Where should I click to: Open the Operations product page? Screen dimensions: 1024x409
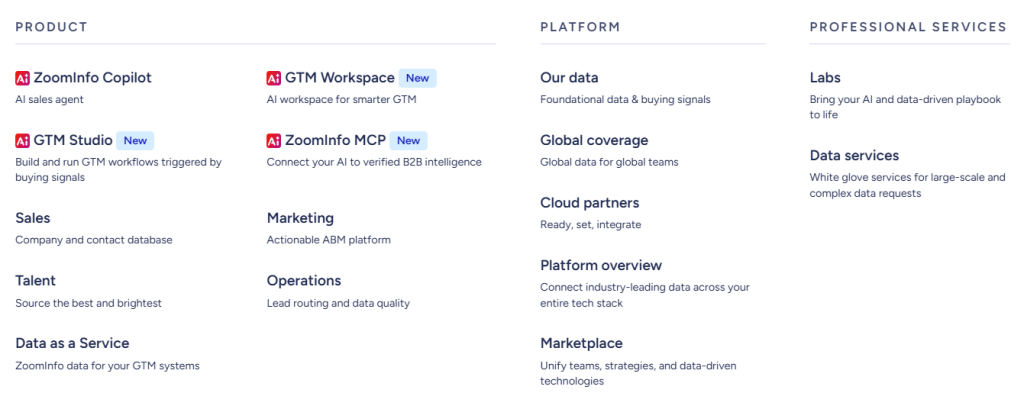pyautogui.click(x=304, y=280)
